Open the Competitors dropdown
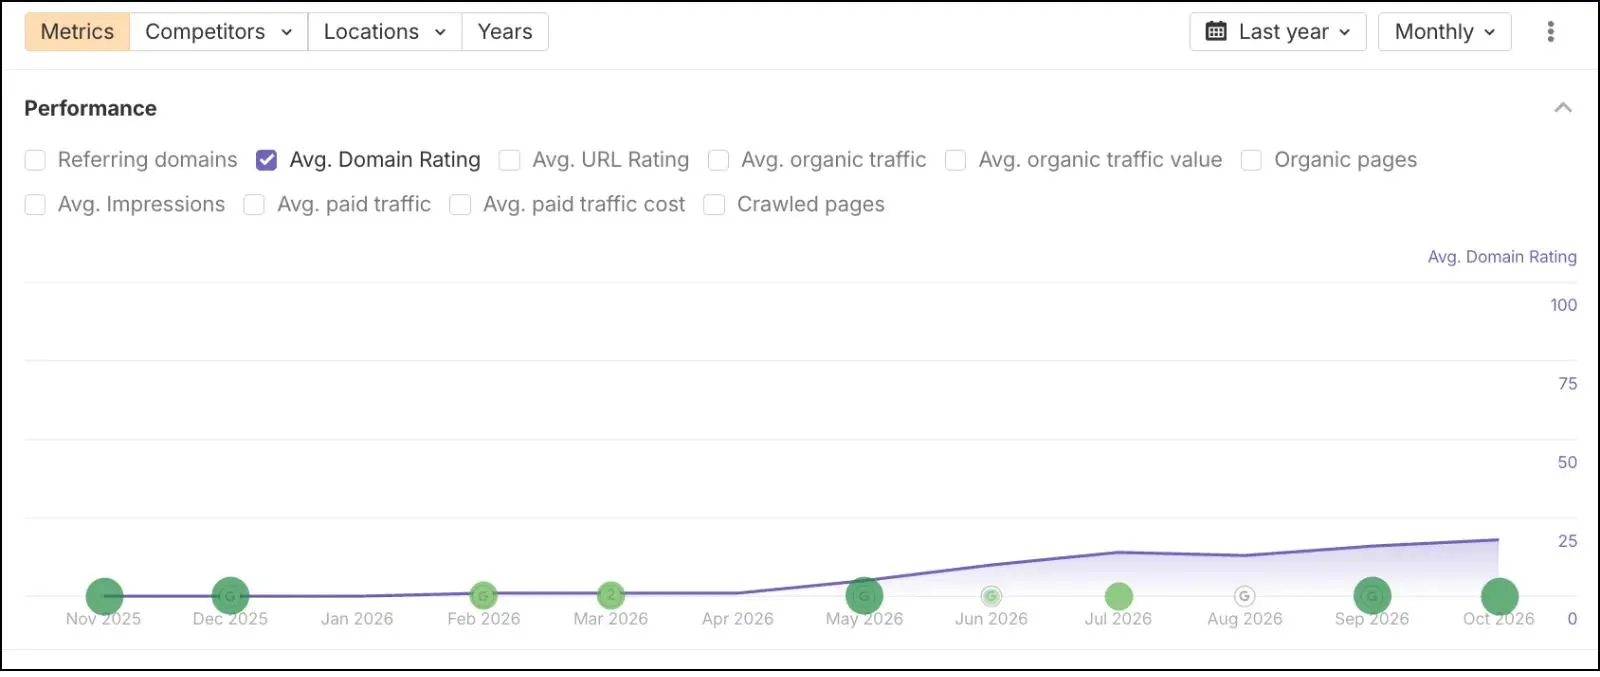 [218, 32]
